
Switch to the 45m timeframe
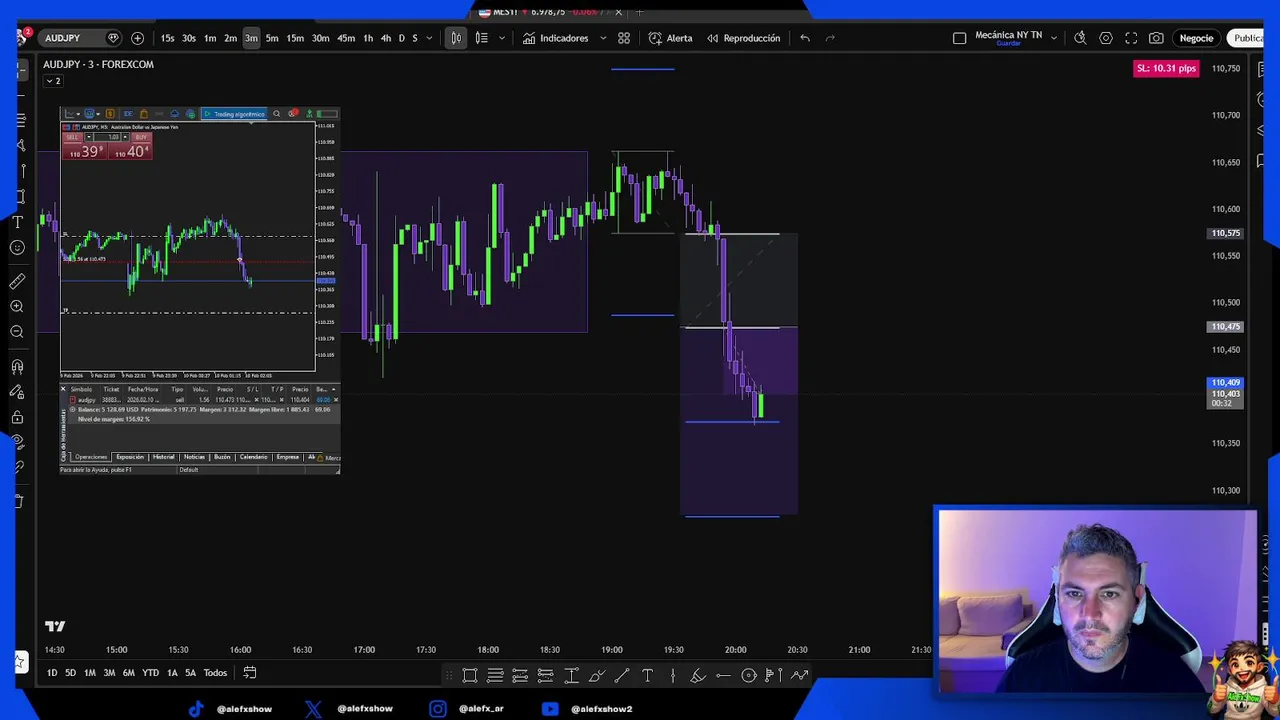tap(346, 38)
